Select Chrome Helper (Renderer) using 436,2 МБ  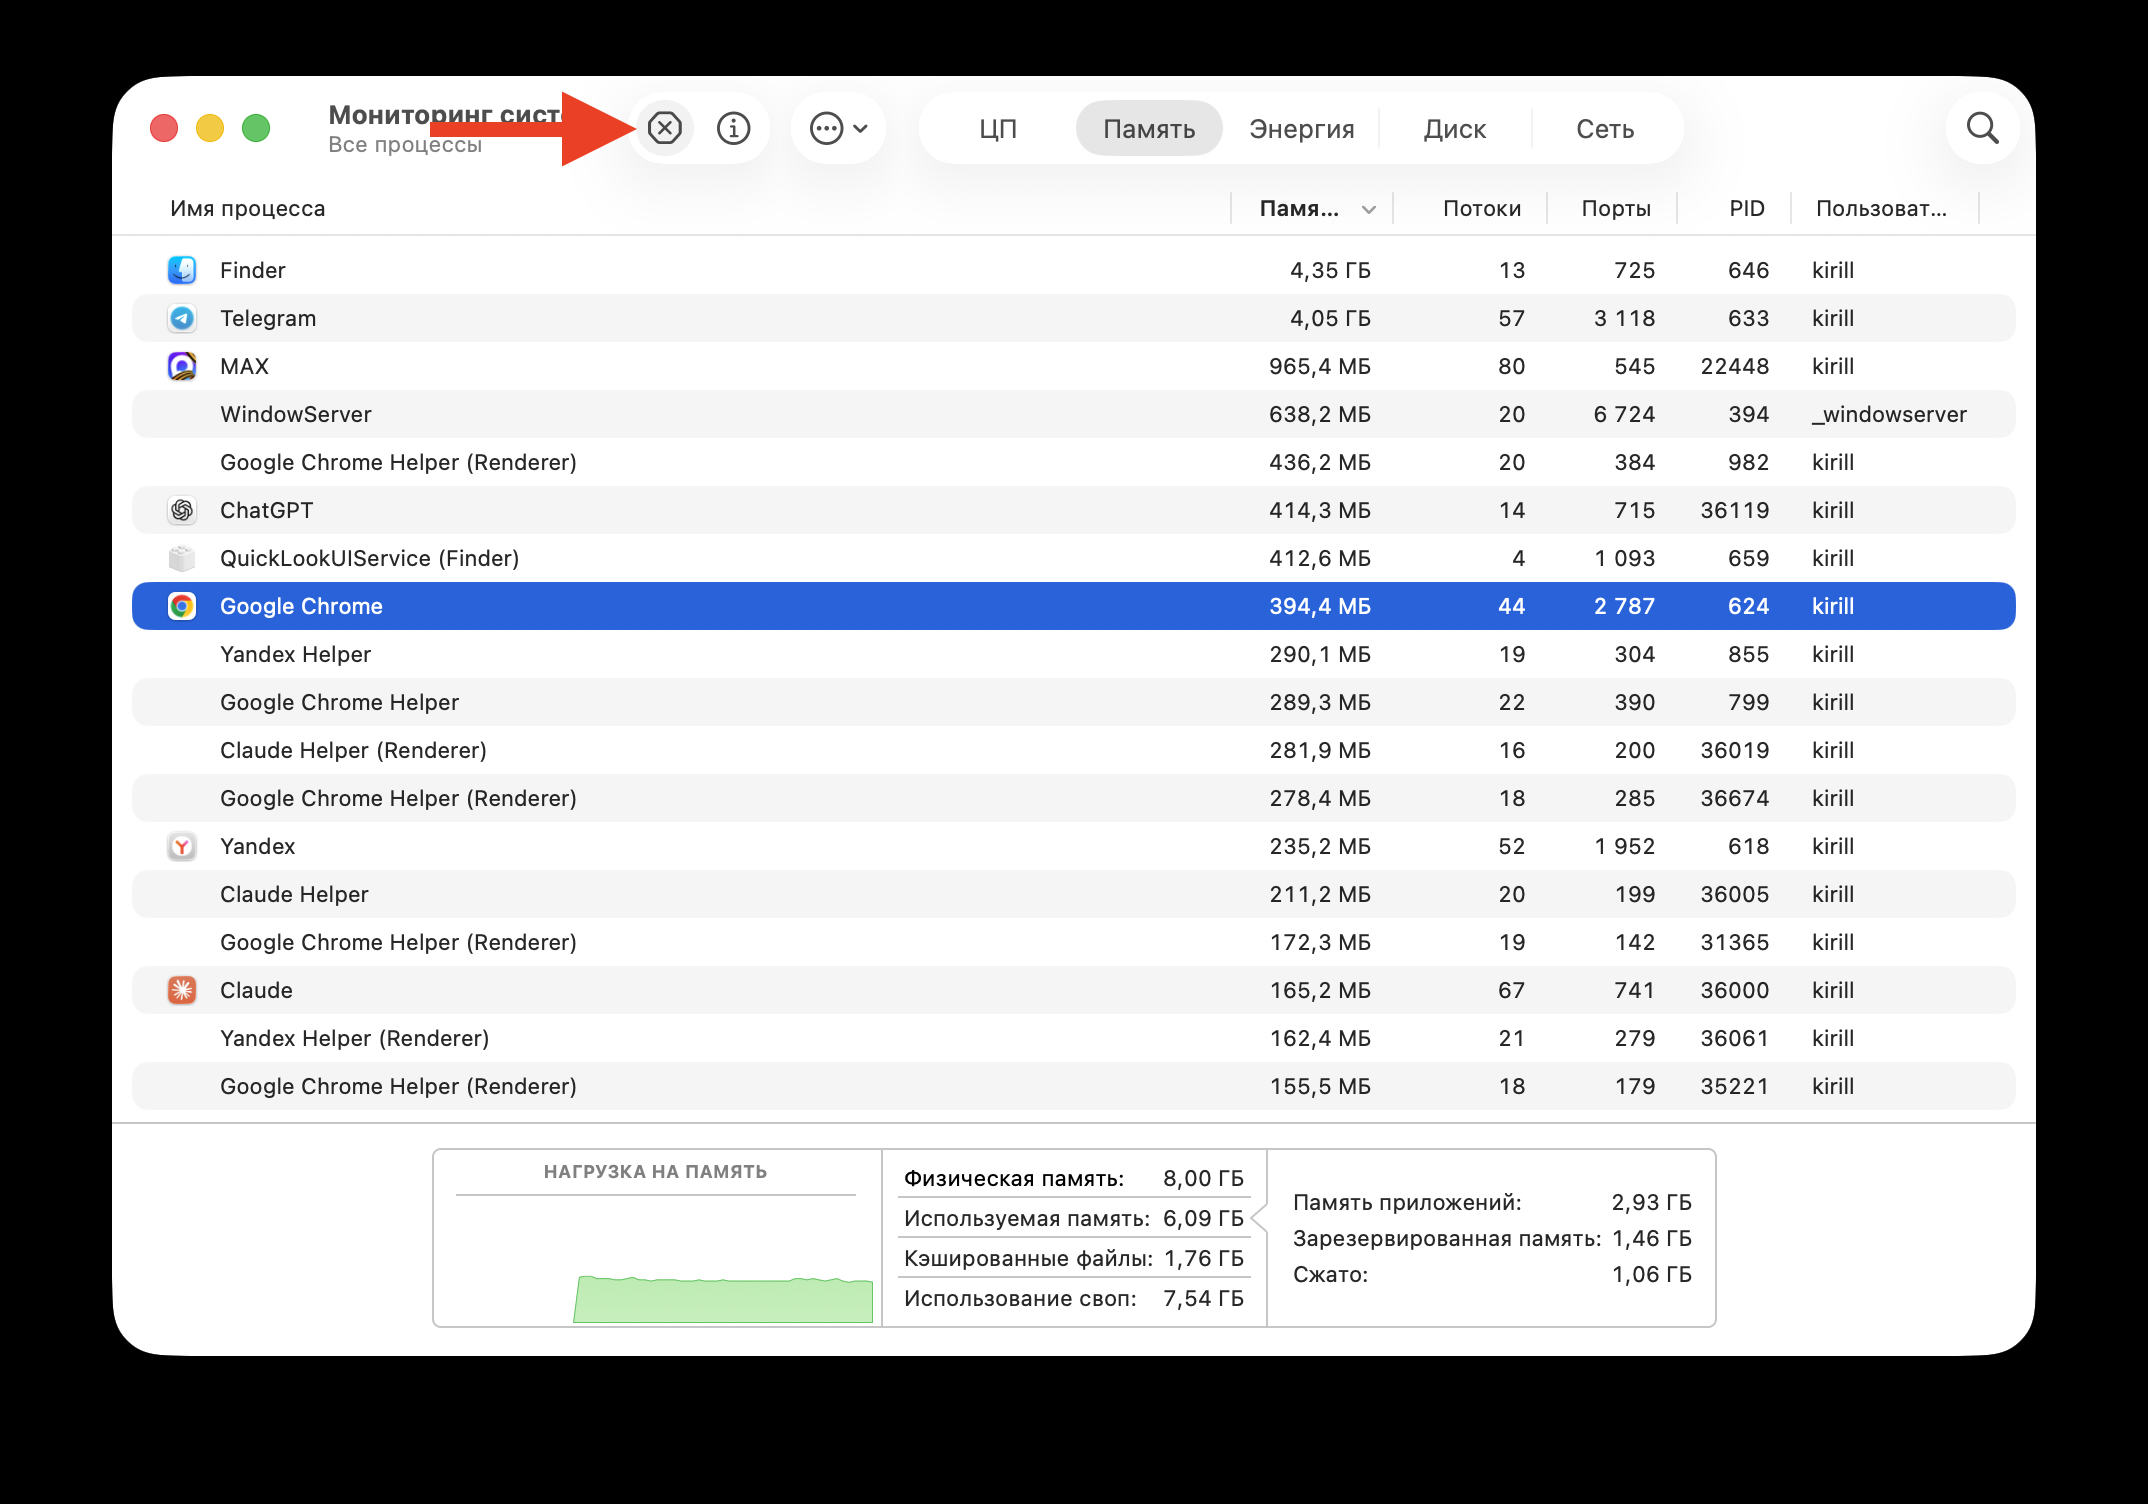click(x=1073, y=462)
